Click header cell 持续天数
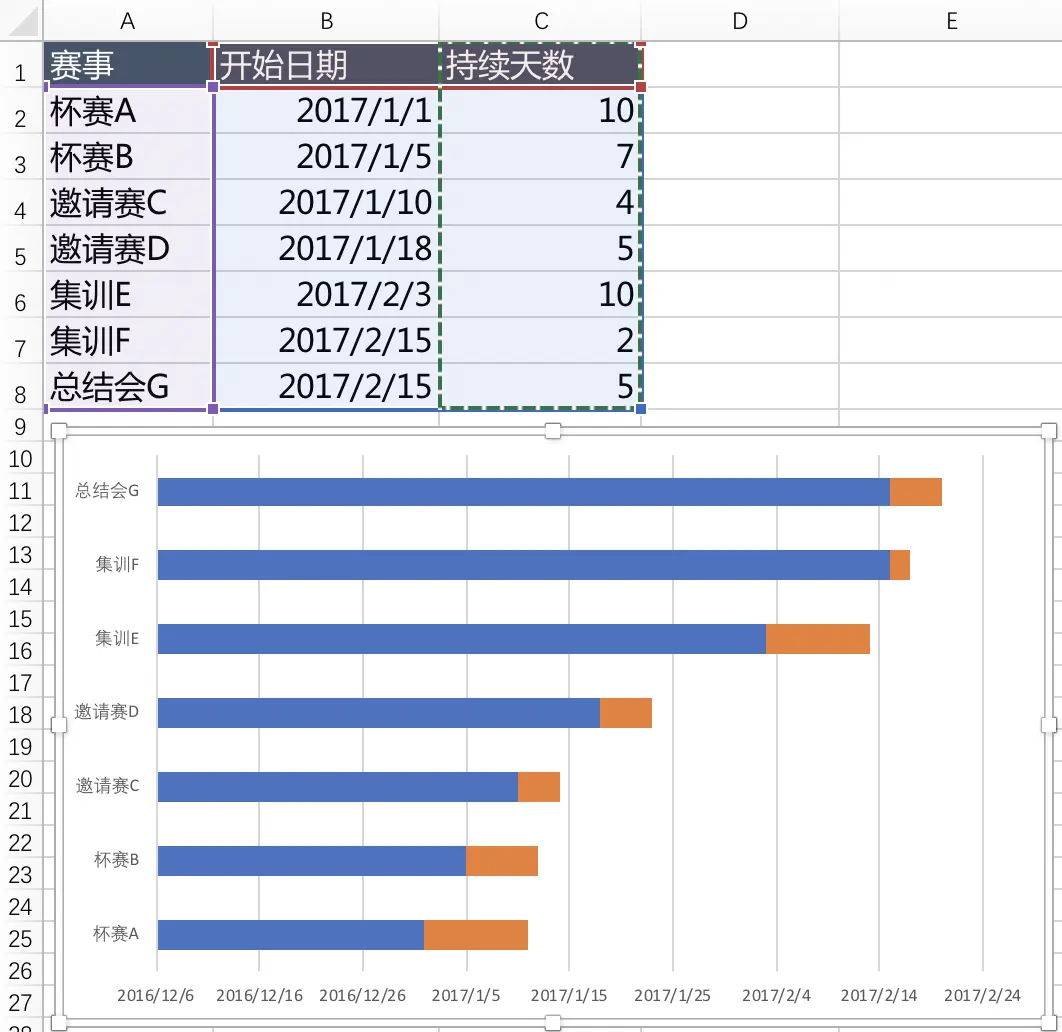This screenshot has width=1062, height=1032. coord(540,65)
